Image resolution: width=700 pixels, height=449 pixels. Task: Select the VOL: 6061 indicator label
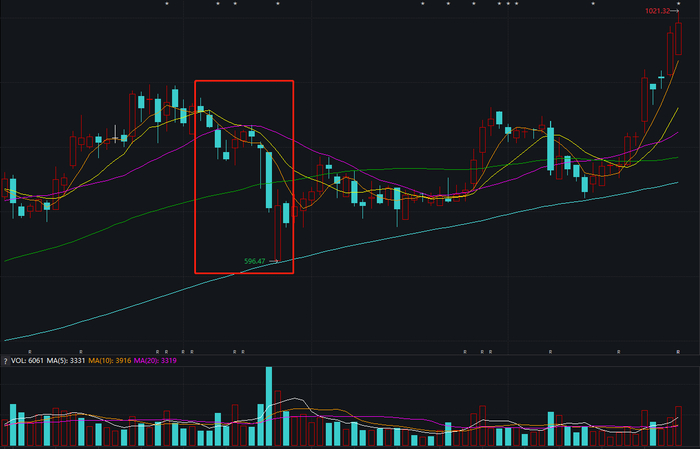tap(27, 361)
